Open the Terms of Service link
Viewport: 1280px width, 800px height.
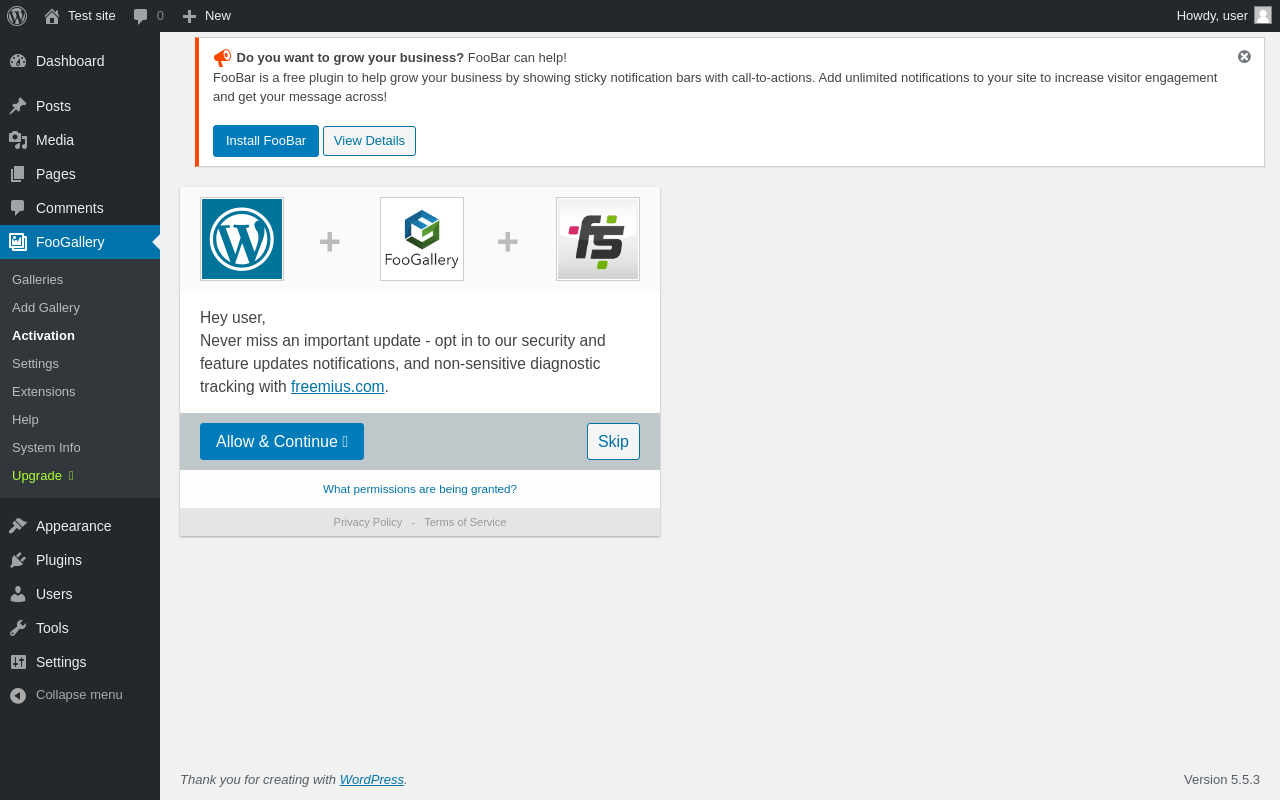coord(465,522)
